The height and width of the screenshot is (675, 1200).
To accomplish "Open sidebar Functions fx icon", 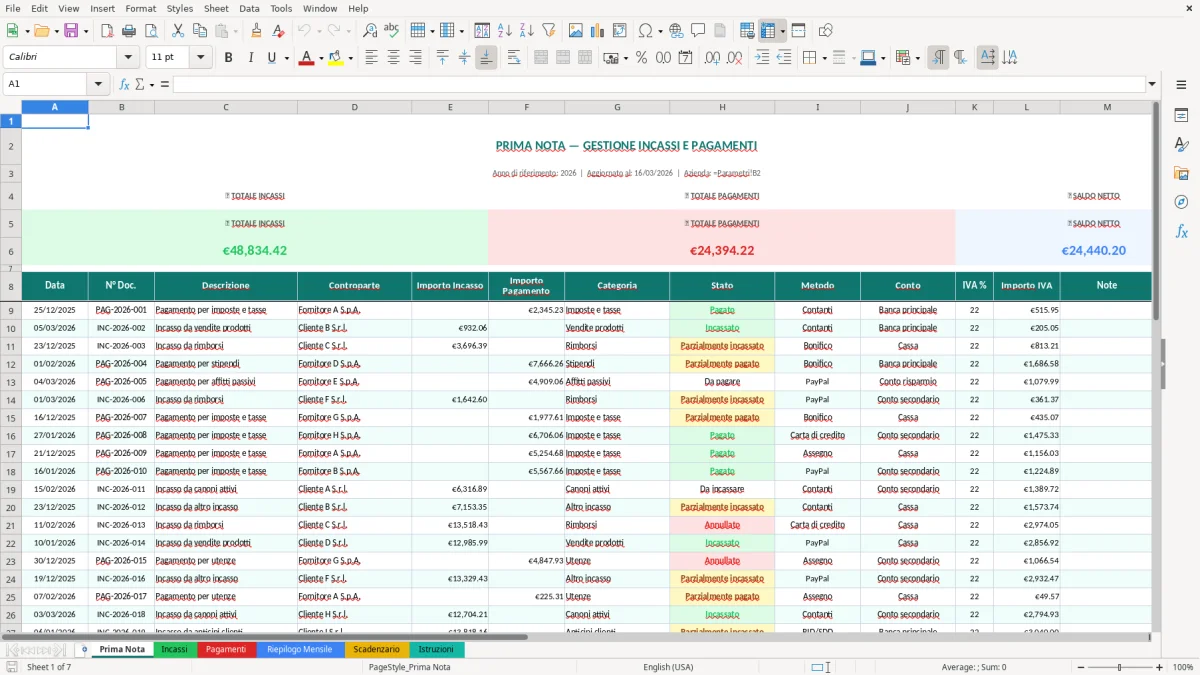I will pos(1181,231).
